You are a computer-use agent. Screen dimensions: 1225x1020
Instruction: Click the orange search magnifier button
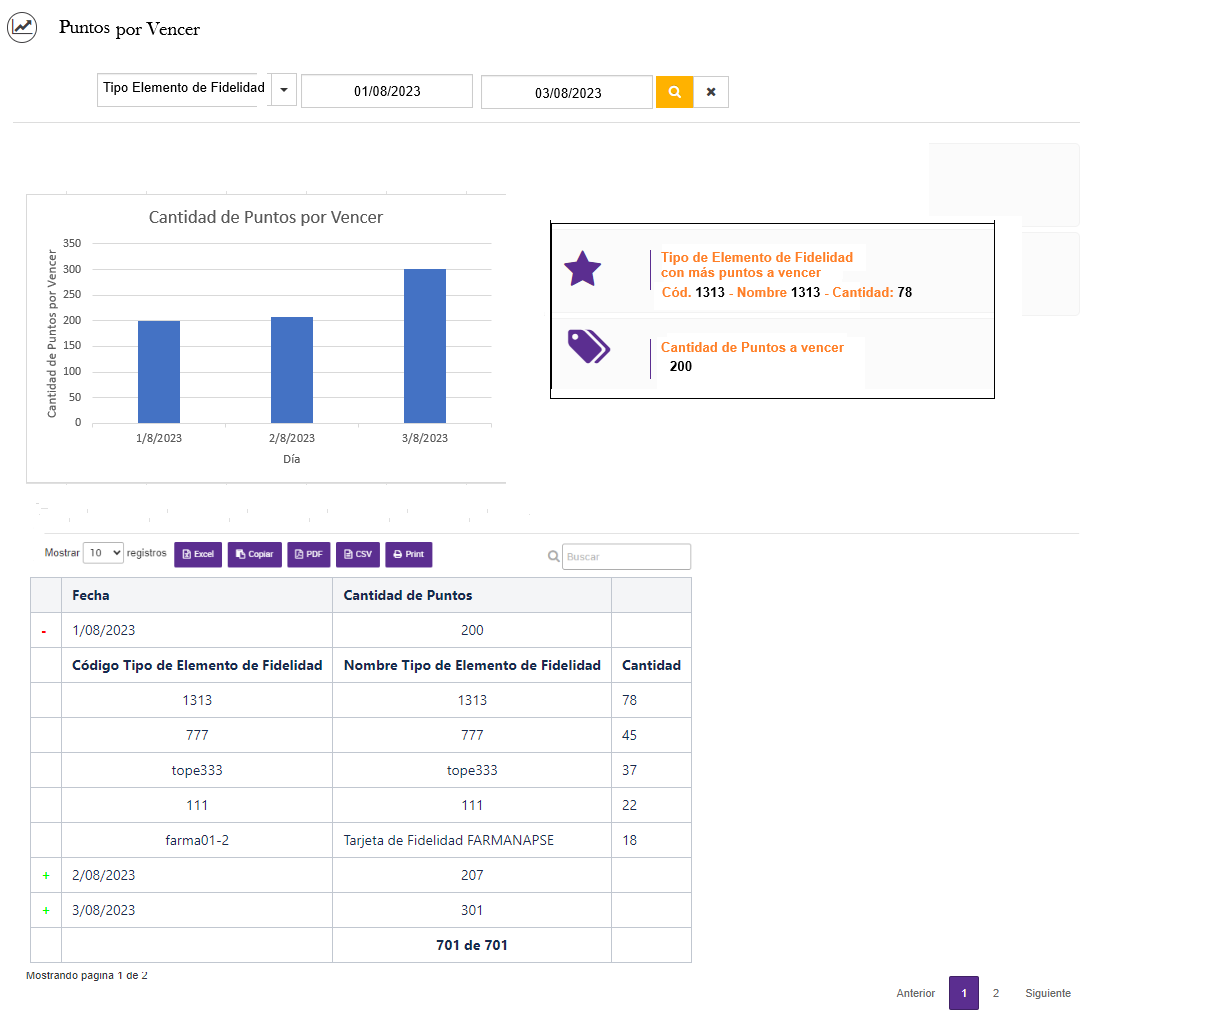tap(675, 92)
